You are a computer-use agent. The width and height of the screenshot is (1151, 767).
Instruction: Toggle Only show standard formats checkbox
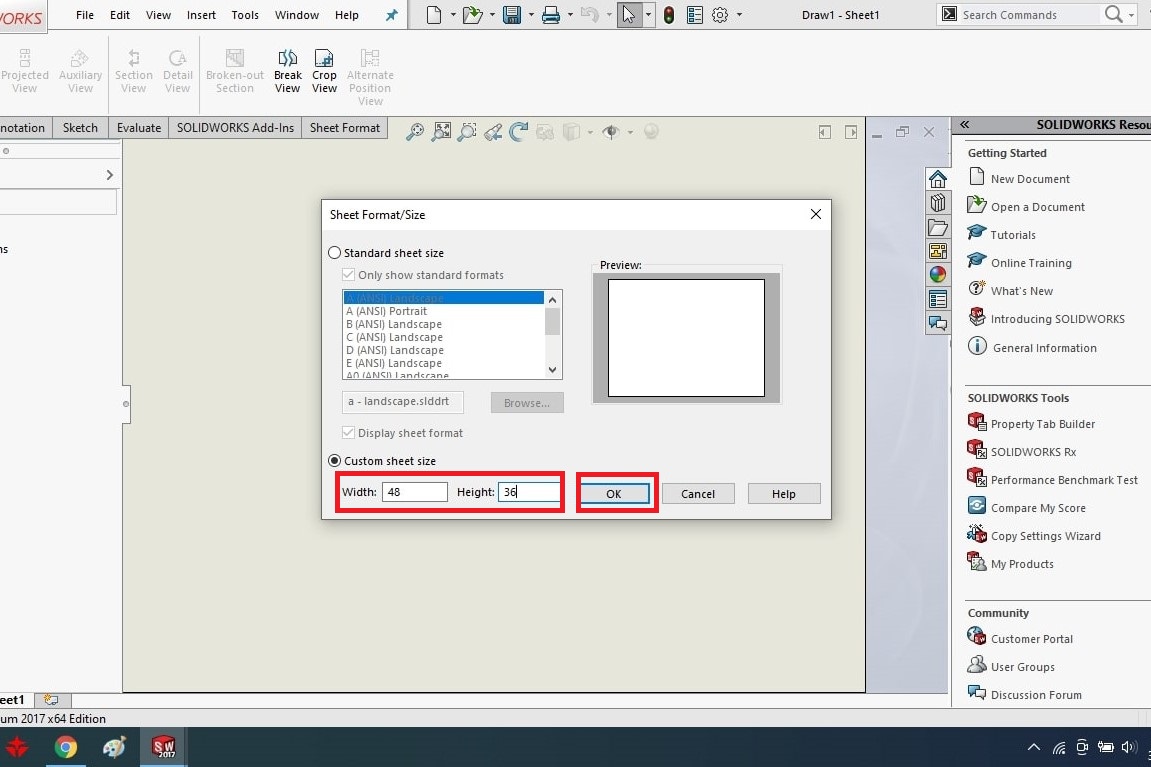(349, 275)
